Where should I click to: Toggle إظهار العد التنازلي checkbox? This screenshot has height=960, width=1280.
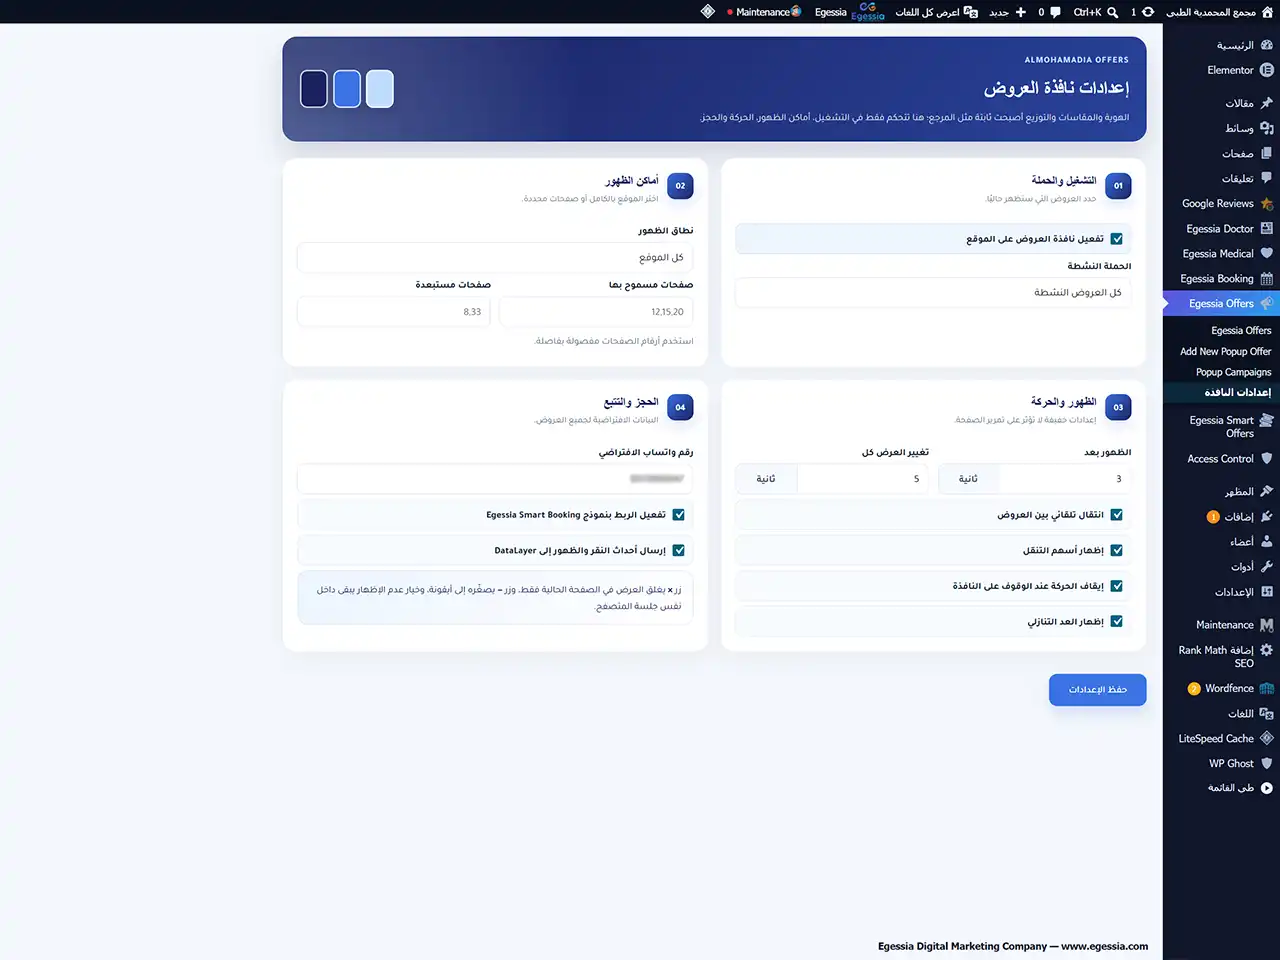[x=1117, y=621]
